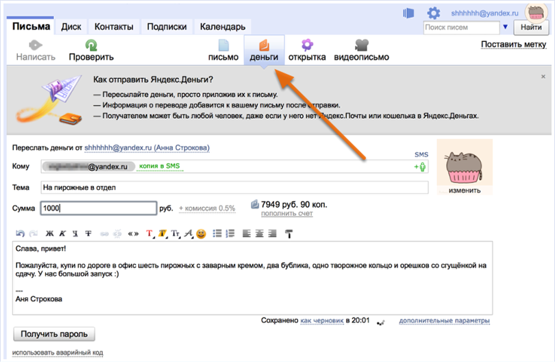The height and width of the screenshot is (362, 555).
Task: Click the Получить пароль button
Action: tap(54, 334)
